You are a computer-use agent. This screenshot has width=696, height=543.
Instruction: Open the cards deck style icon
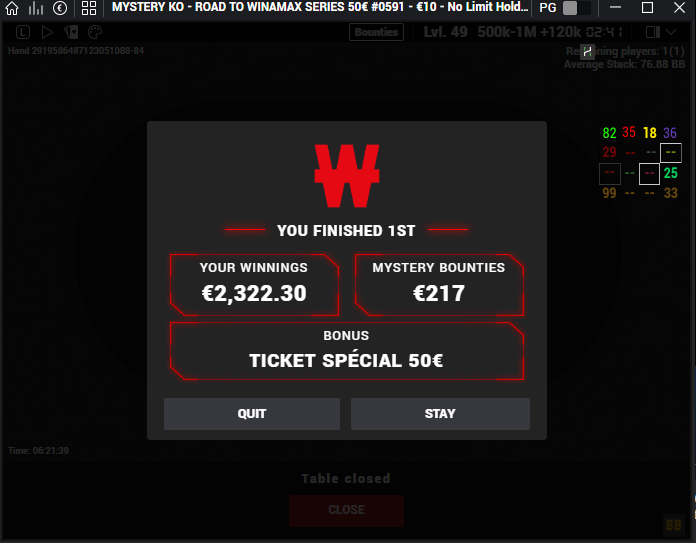tap(71, 32)
